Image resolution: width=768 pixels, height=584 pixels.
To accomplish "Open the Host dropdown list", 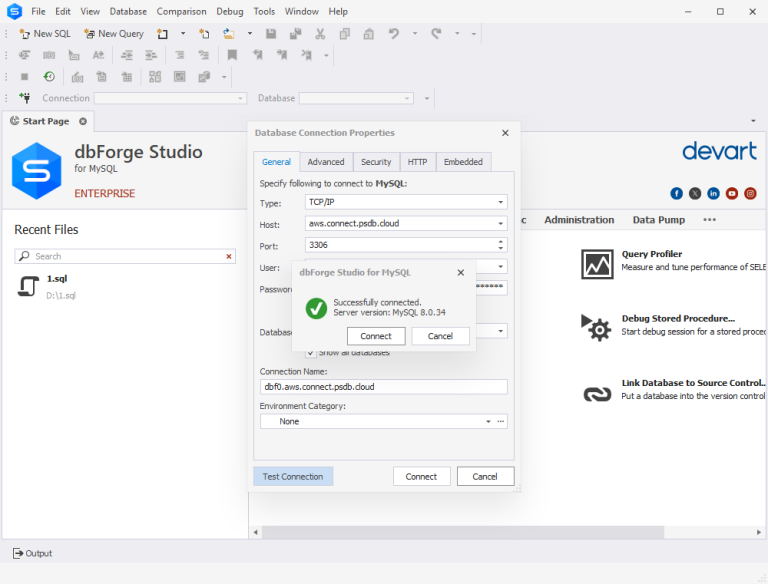I will tap(501, 224).
